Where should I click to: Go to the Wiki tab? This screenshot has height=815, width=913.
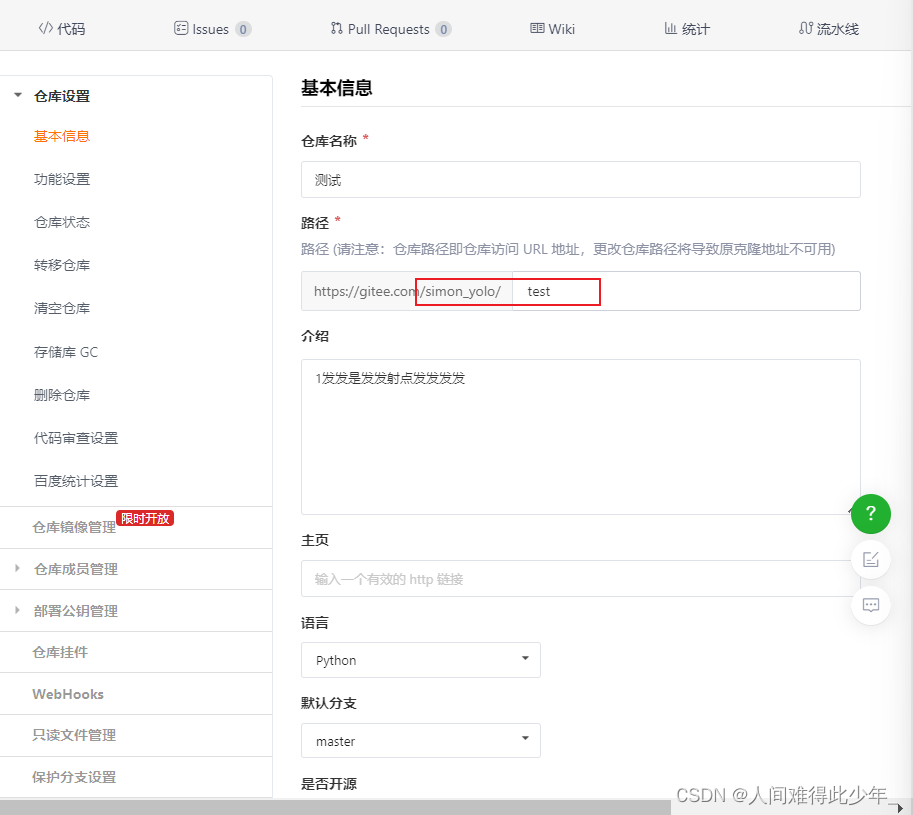coord(552,29)
